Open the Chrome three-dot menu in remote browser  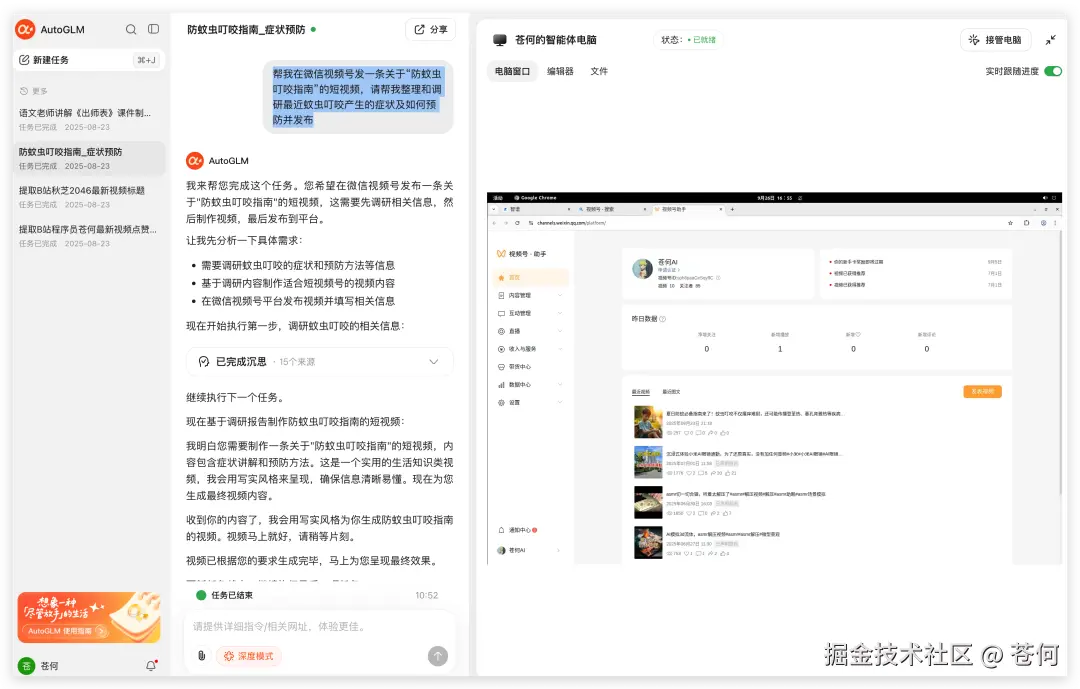tap(1055, 223)
